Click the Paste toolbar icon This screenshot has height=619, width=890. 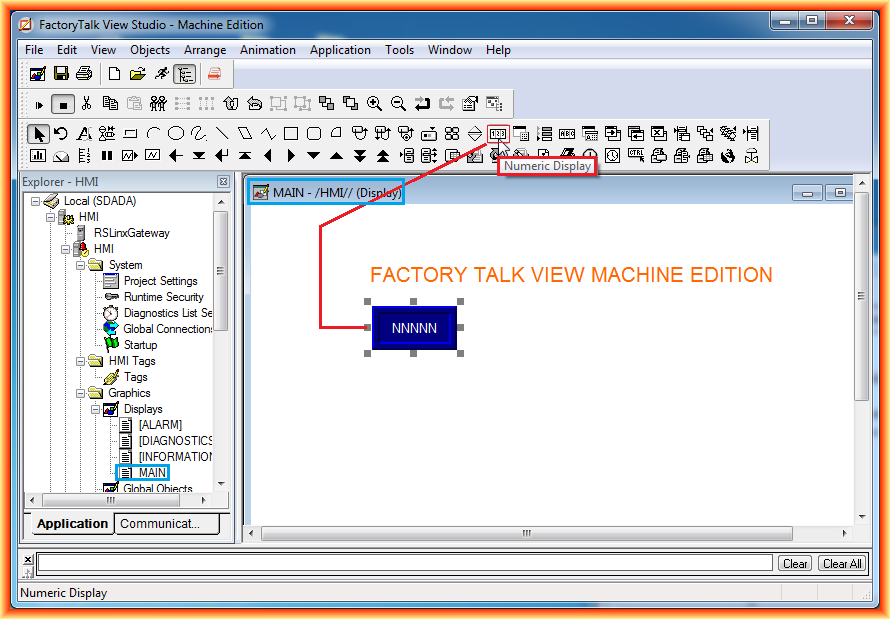click(x=134, y=103)
